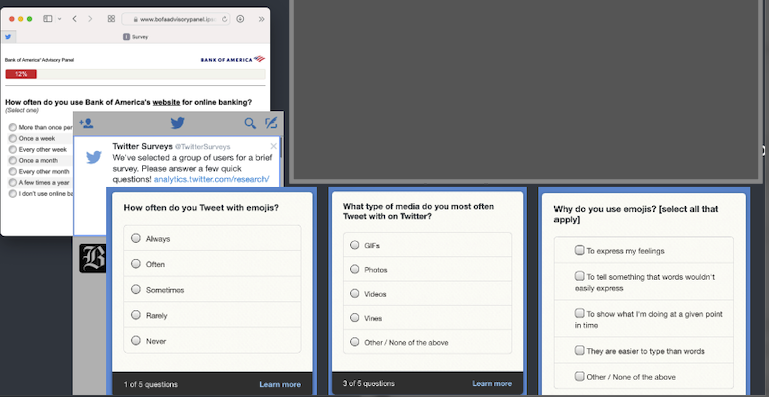The width and height of the screenshot is (769, 397).
Task: Click the Twitter timeline scrollbar beside the prompt
Action: 282,147
